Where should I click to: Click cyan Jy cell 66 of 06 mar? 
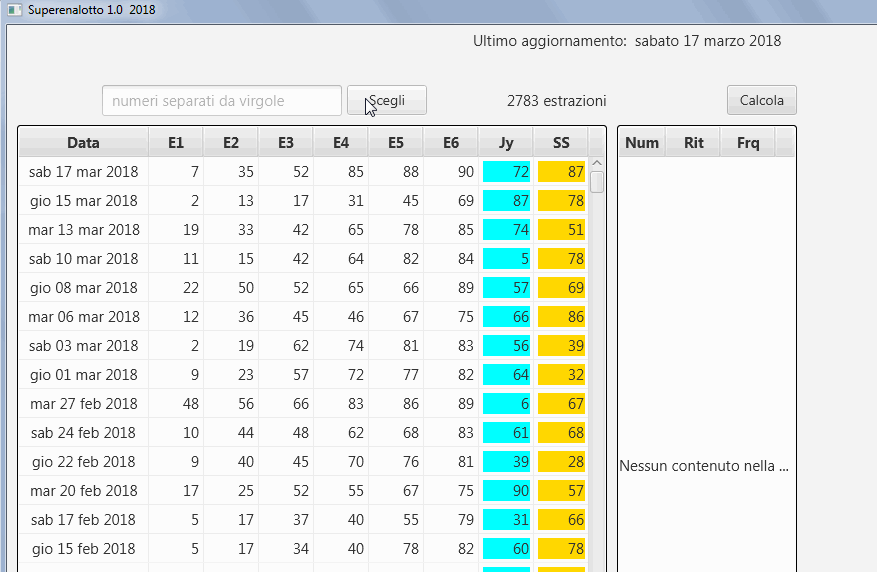click(x=506, y=317)
